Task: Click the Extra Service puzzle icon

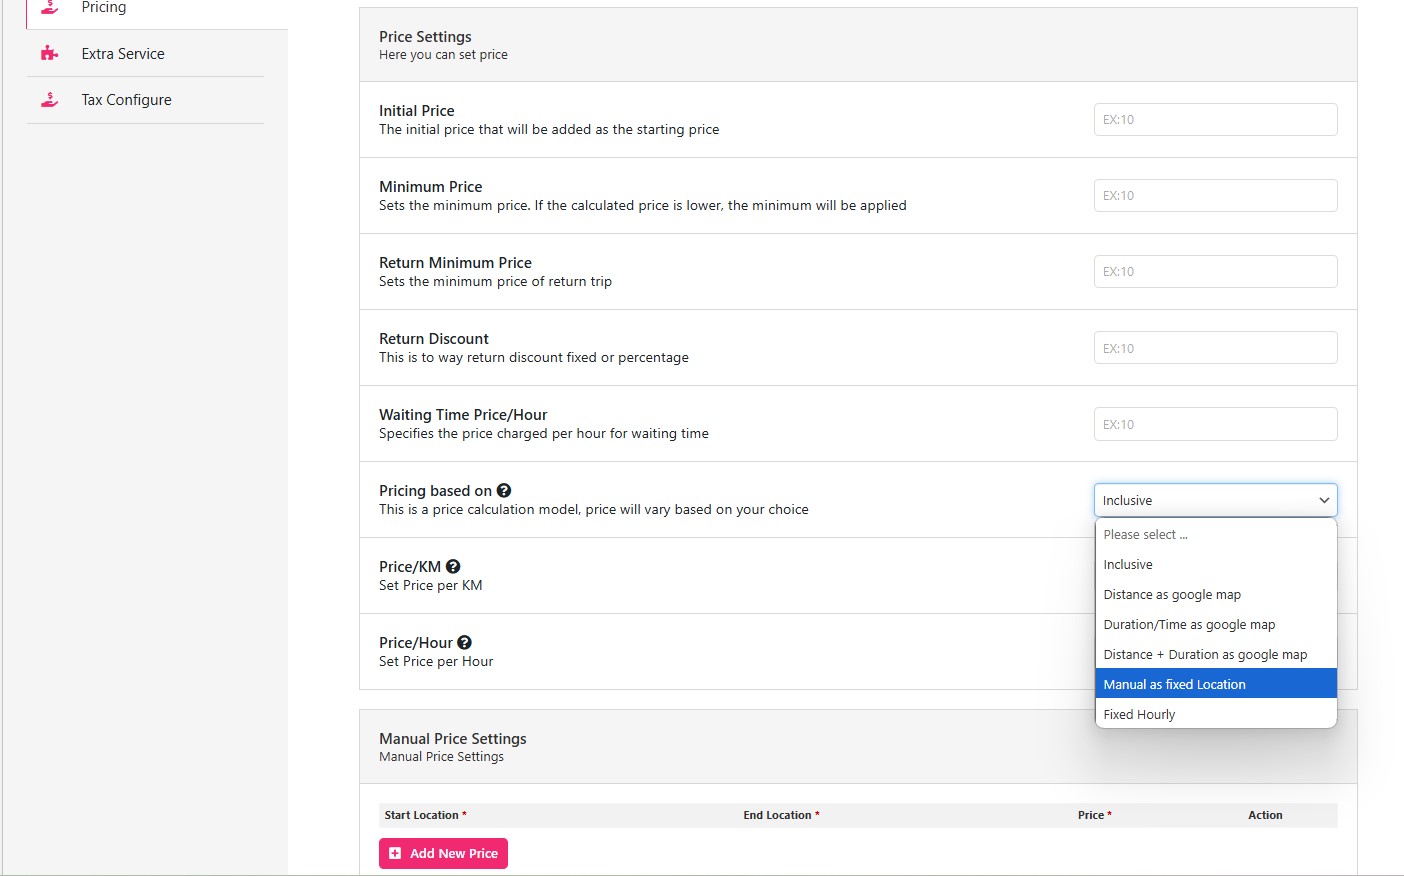Action: 49,54
